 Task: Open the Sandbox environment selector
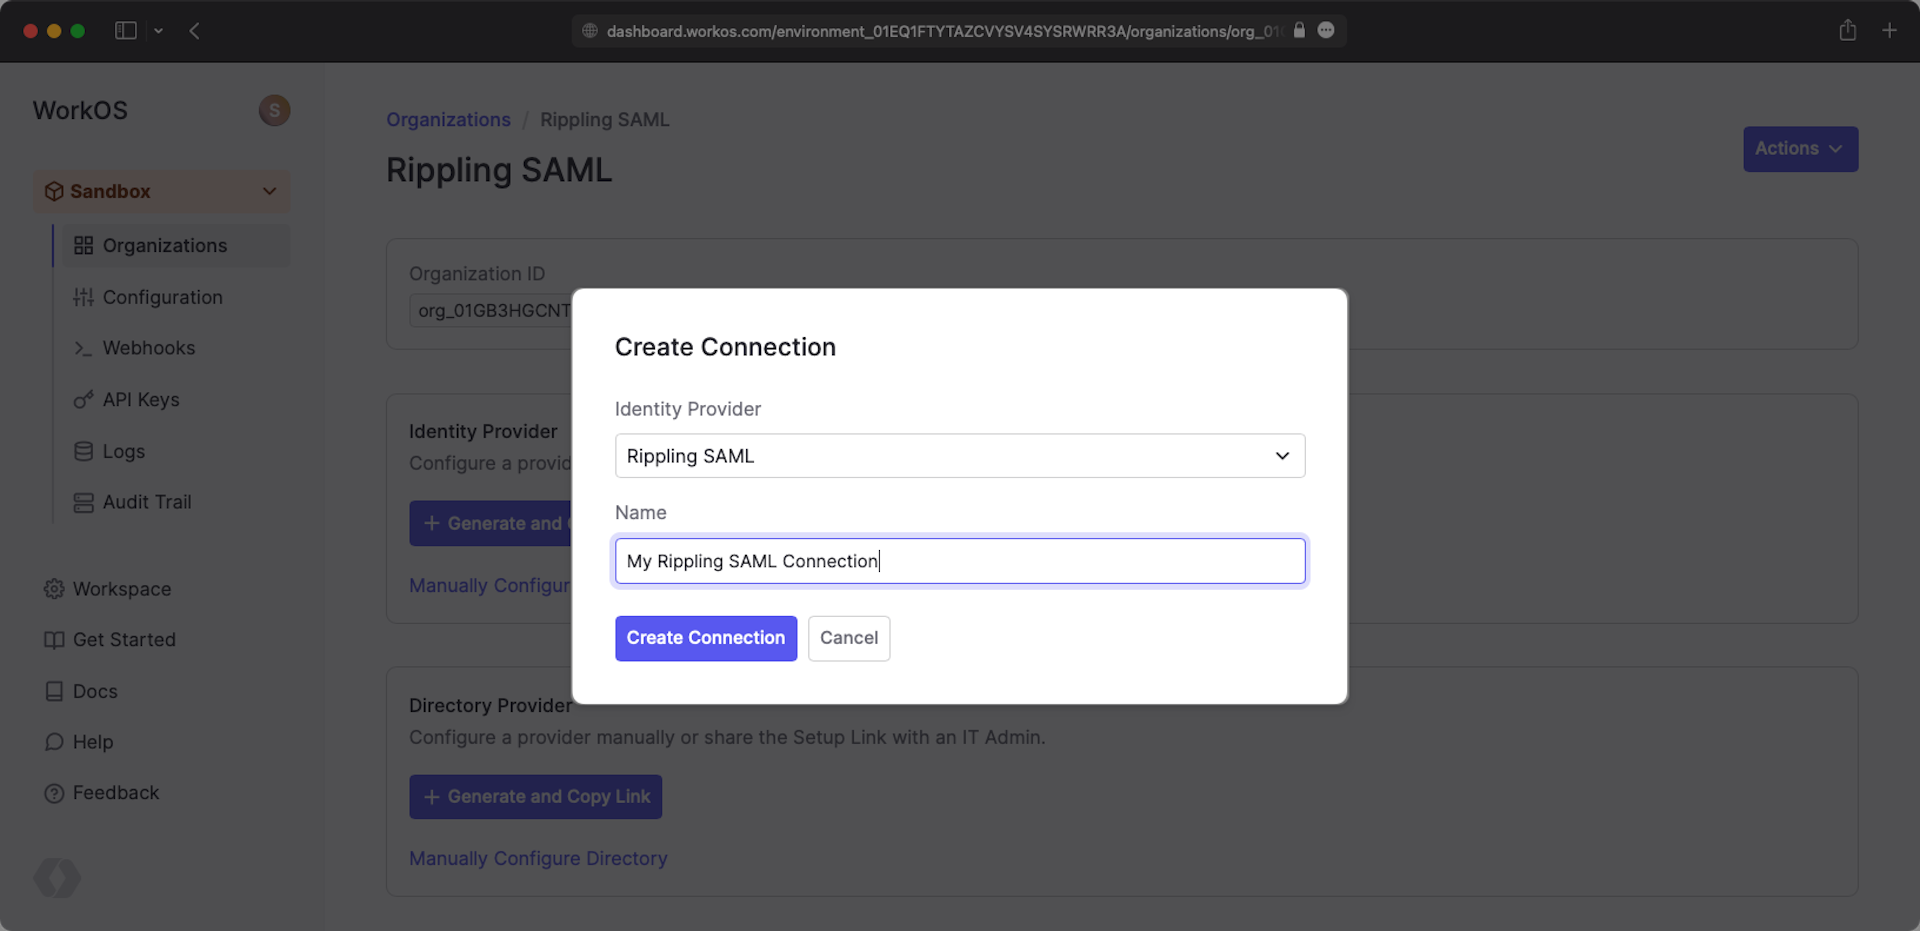coord(162,191)
